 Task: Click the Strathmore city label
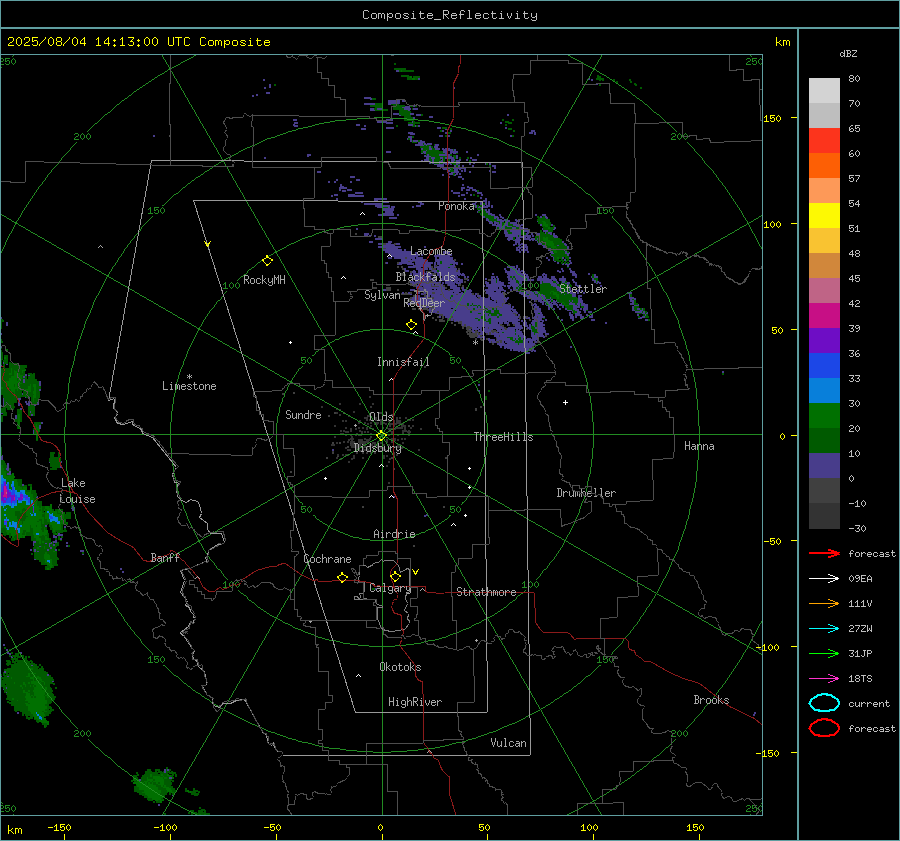pos(486,592)
